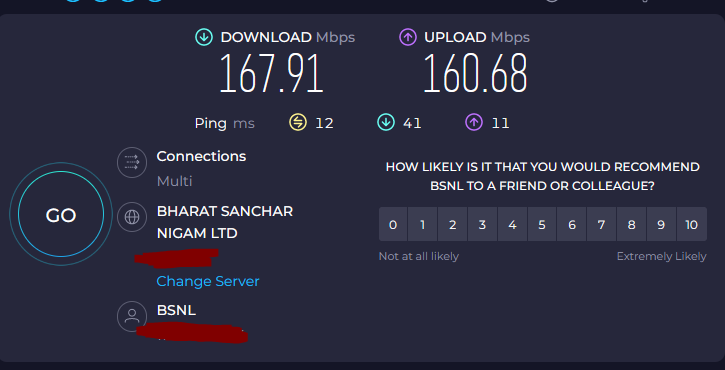
Task: Choose rating 7 on recommendation scale
Action: pos(601,224)
